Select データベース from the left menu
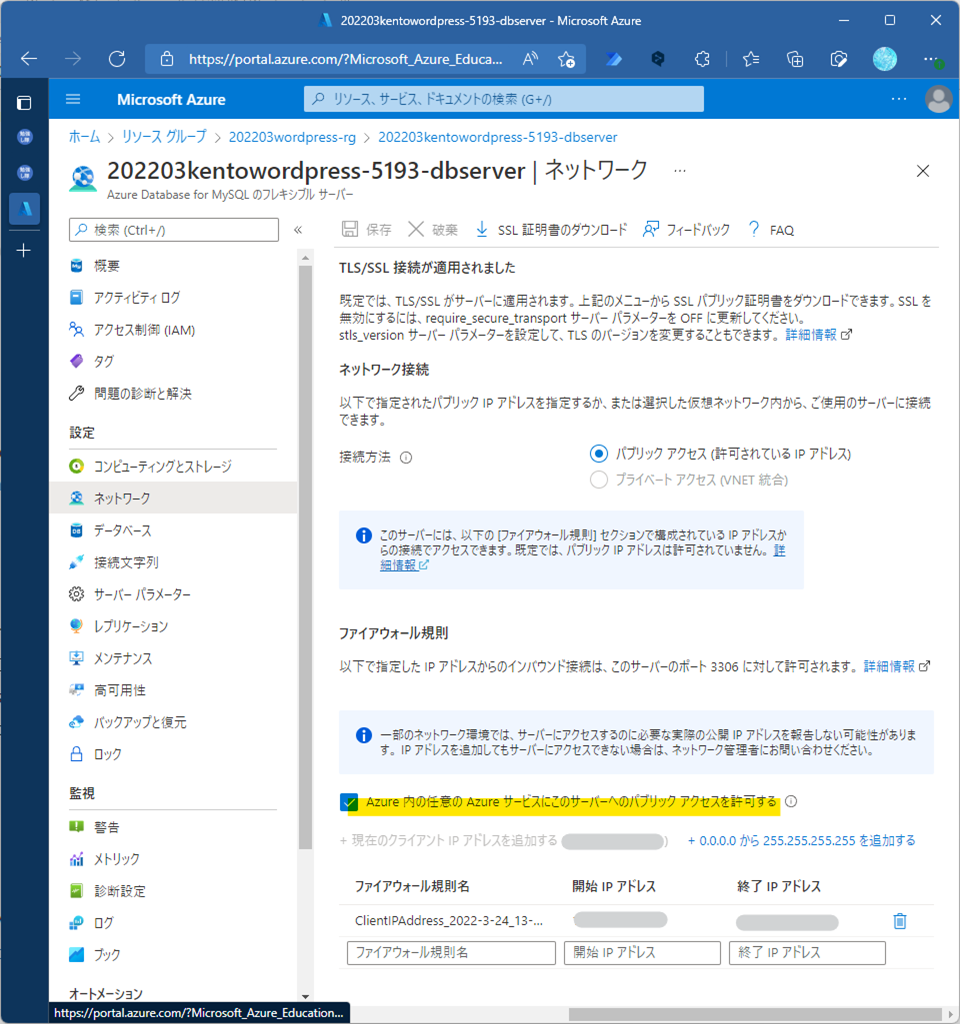The height and width of the screenshot is (1024, 960). tap(122, 530)
